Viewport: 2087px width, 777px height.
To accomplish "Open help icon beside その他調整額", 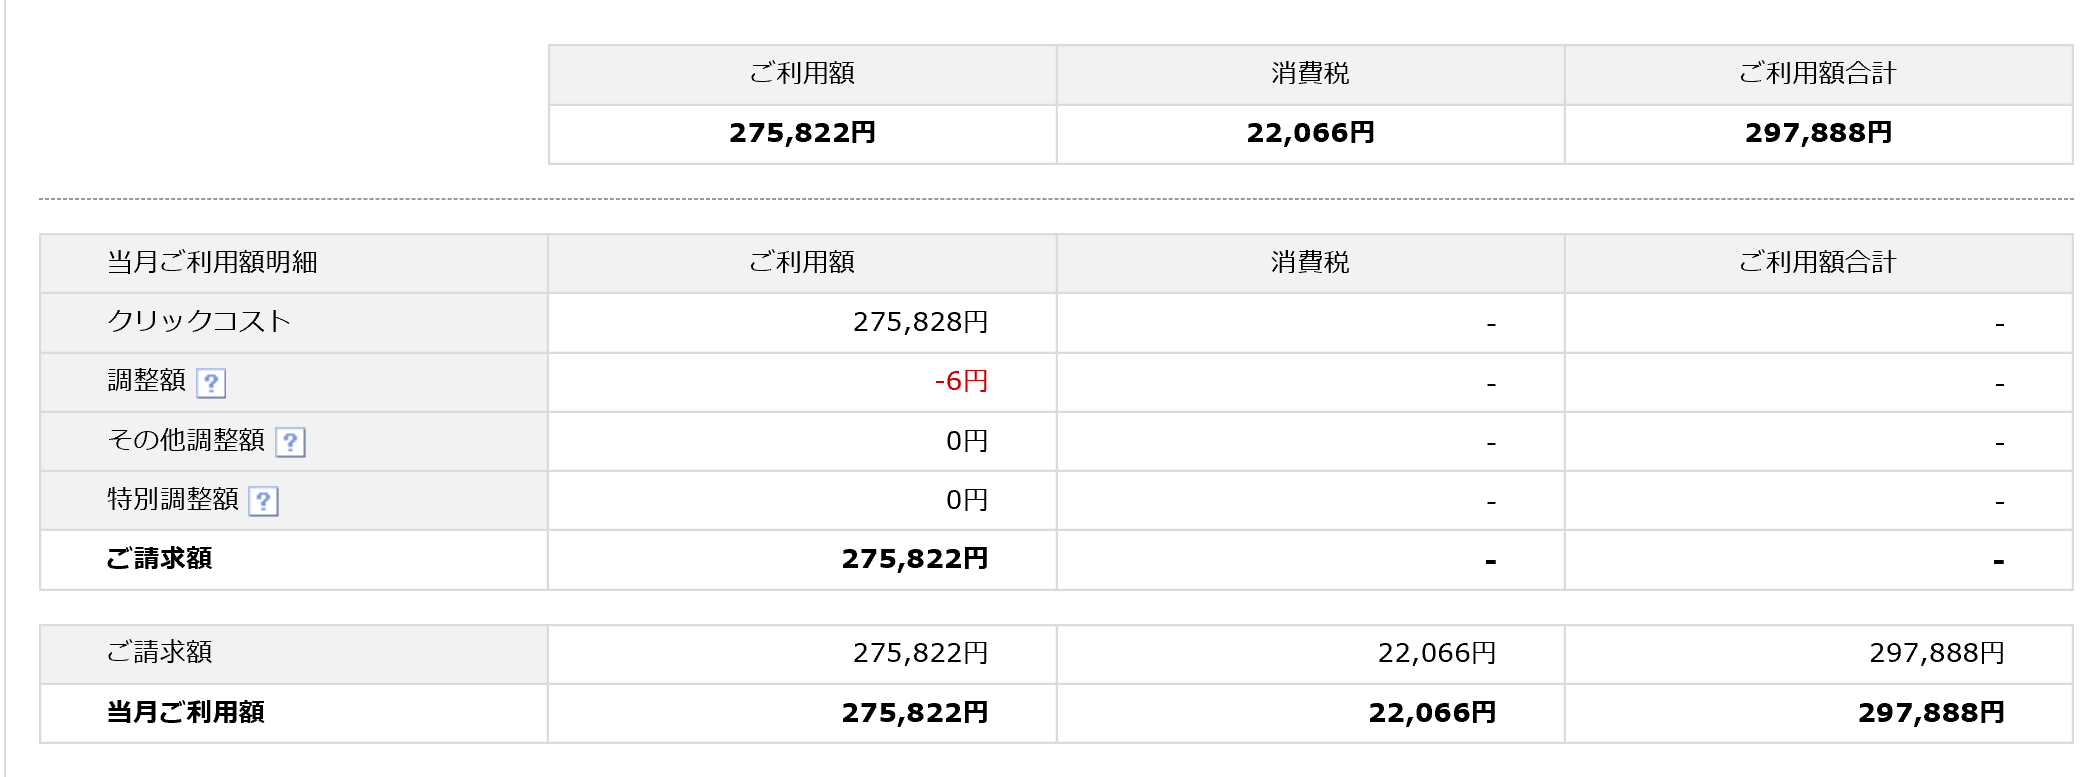I will point(290,442).
